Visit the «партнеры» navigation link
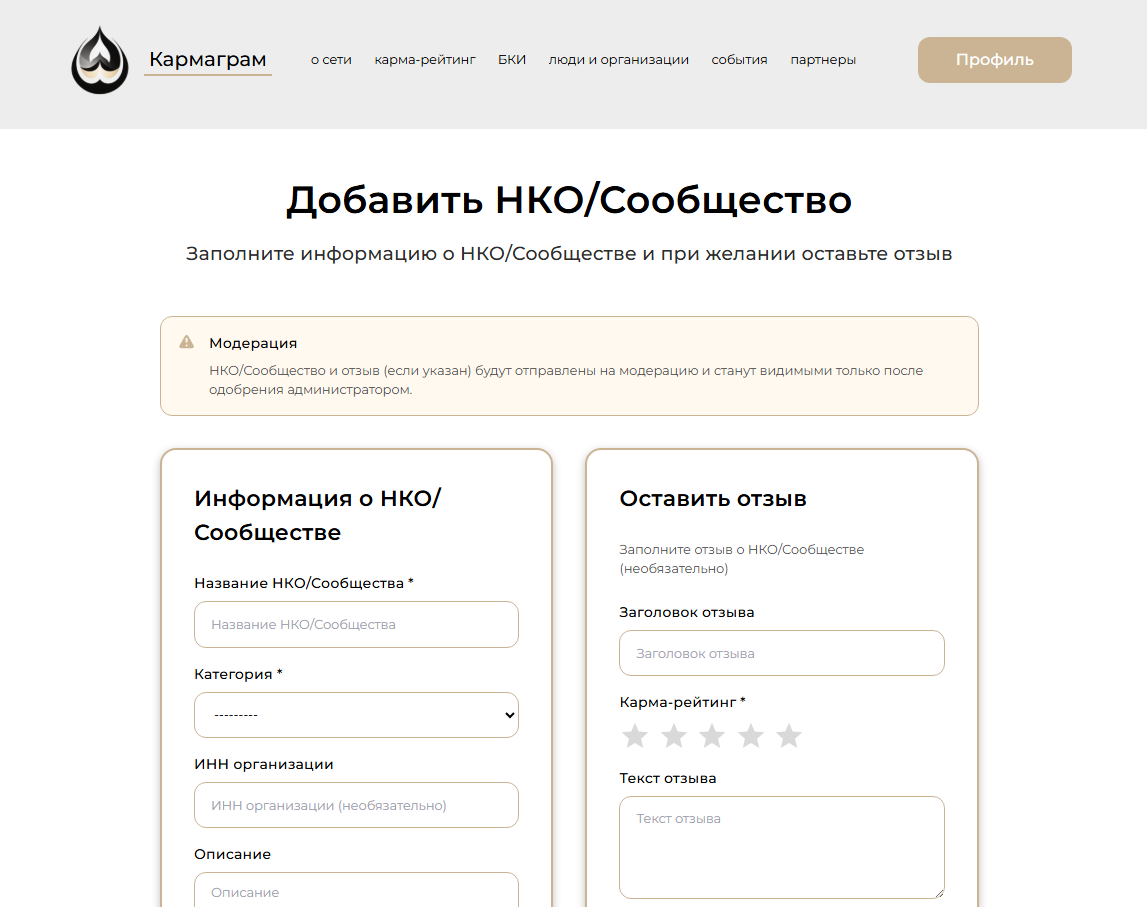The width and height of the screenshot is (1147, 907). [823, 60]
